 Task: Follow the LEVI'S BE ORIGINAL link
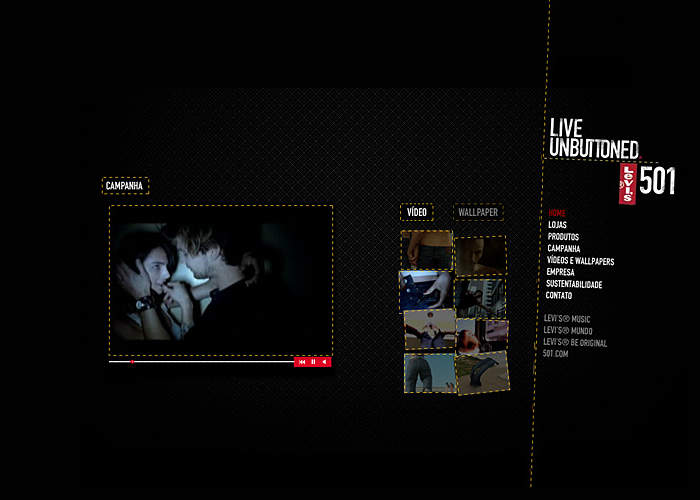(575, 342)
